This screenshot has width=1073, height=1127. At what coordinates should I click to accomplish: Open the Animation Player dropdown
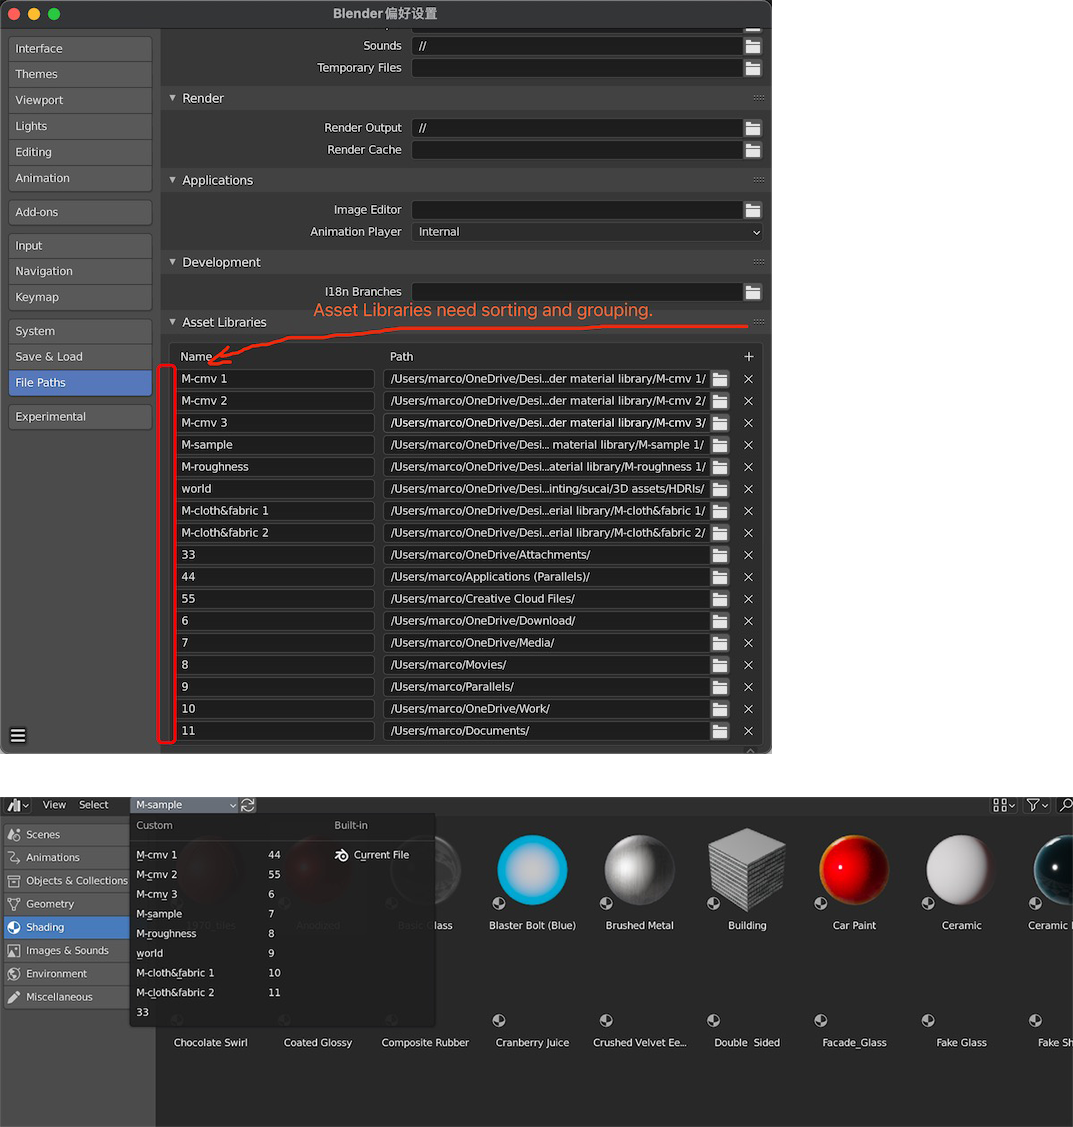tap(586, 231)
